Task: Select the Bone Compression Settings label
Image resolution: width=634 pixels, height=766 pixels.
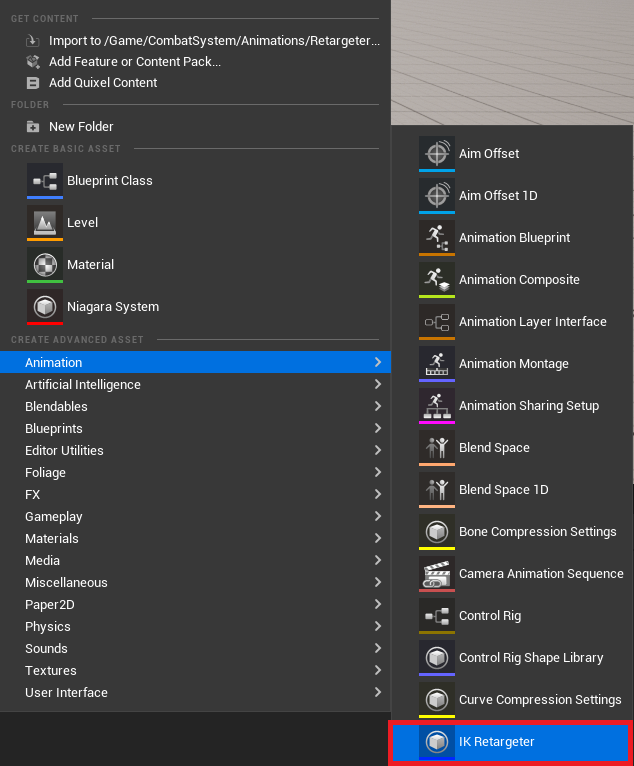Action: click(x=538, y=532)
